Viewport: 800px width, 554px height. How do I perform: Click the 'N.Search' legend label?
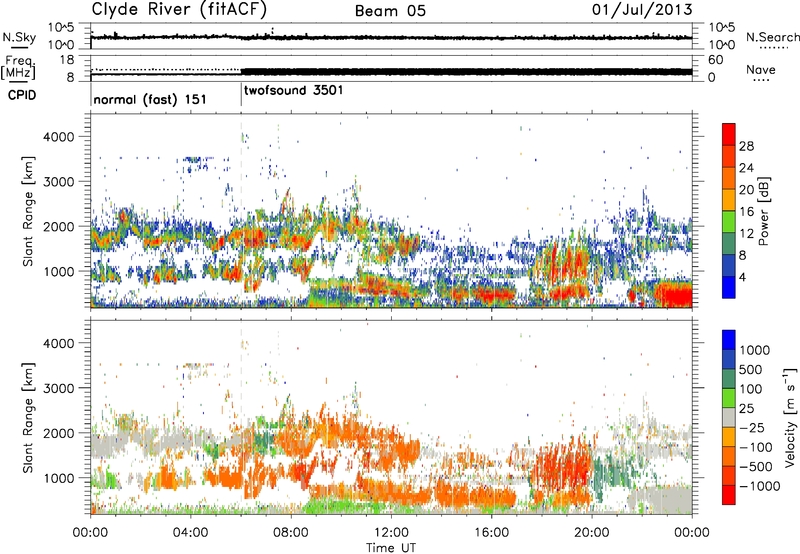click(772, 37)
